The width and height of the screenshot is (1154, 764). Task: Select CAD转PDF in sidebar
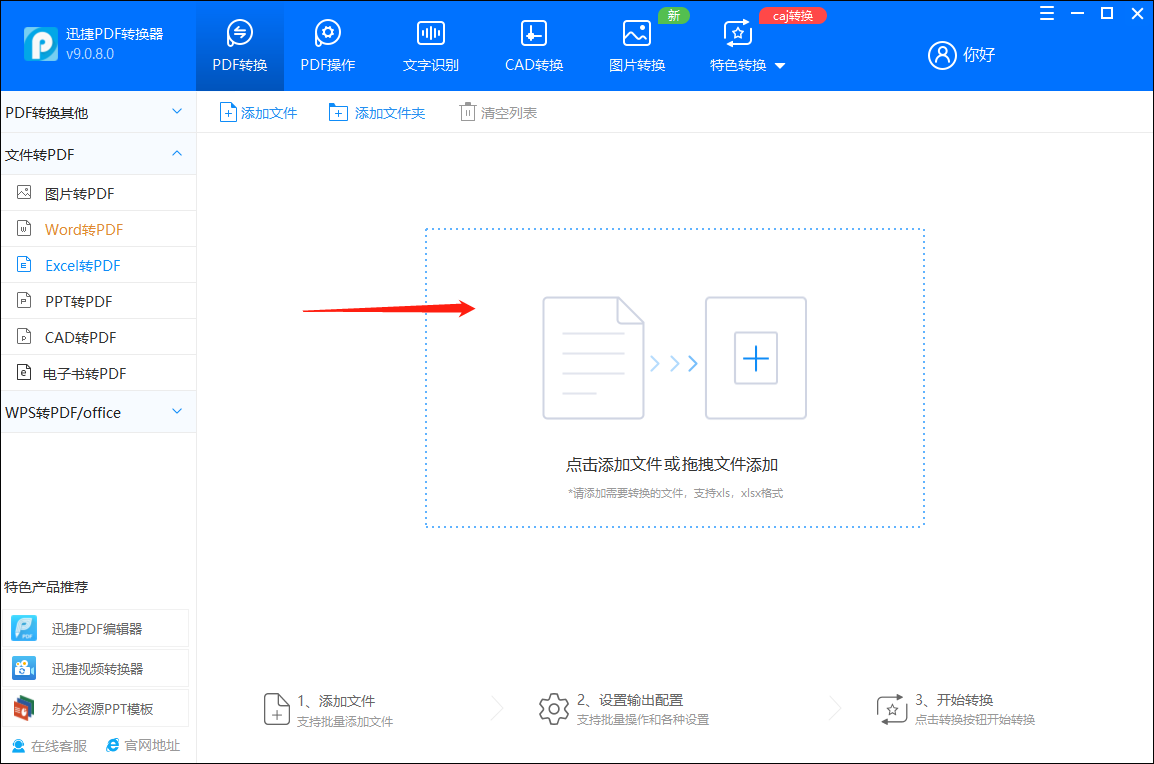click(98, 337)
